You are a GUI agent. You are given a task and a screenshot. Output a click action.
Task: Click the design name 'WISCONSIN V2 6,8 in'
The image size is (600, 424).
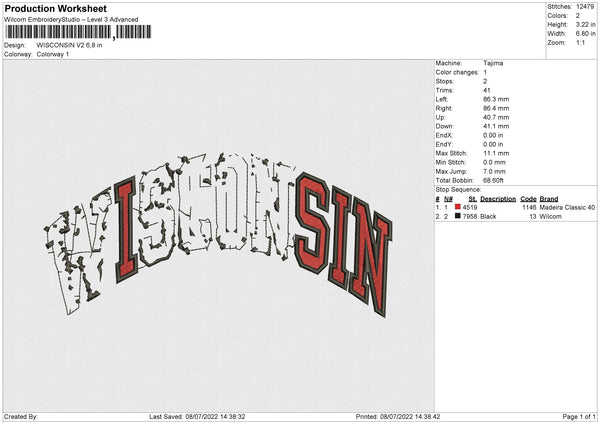[69, 45]
